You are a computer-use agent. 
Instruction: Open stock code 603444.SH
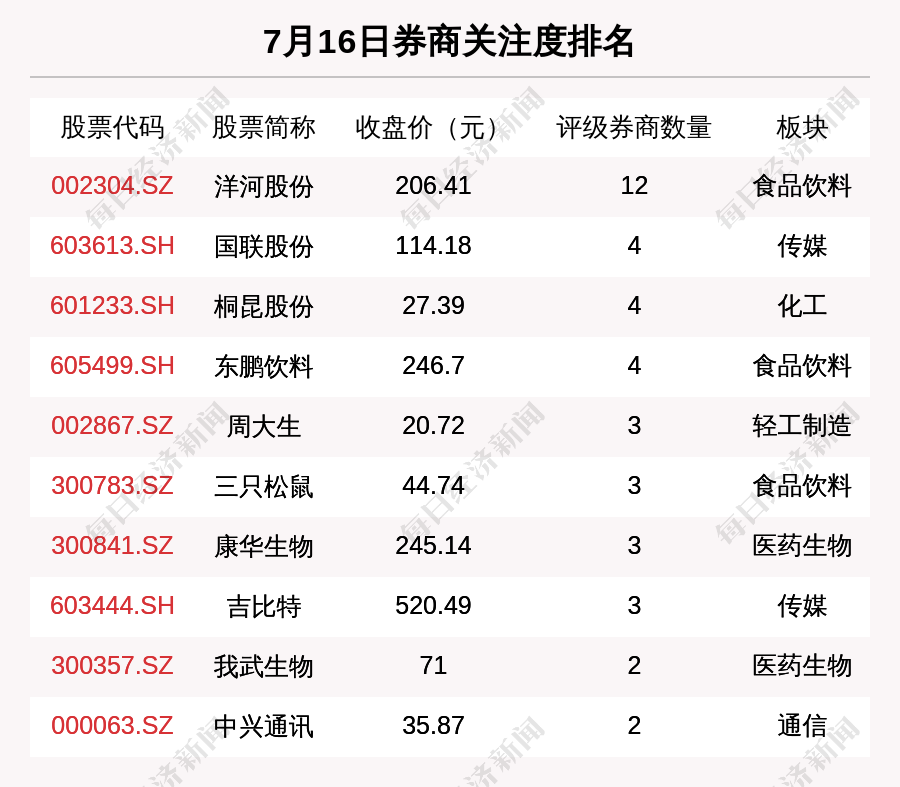(x=112, y=606)
